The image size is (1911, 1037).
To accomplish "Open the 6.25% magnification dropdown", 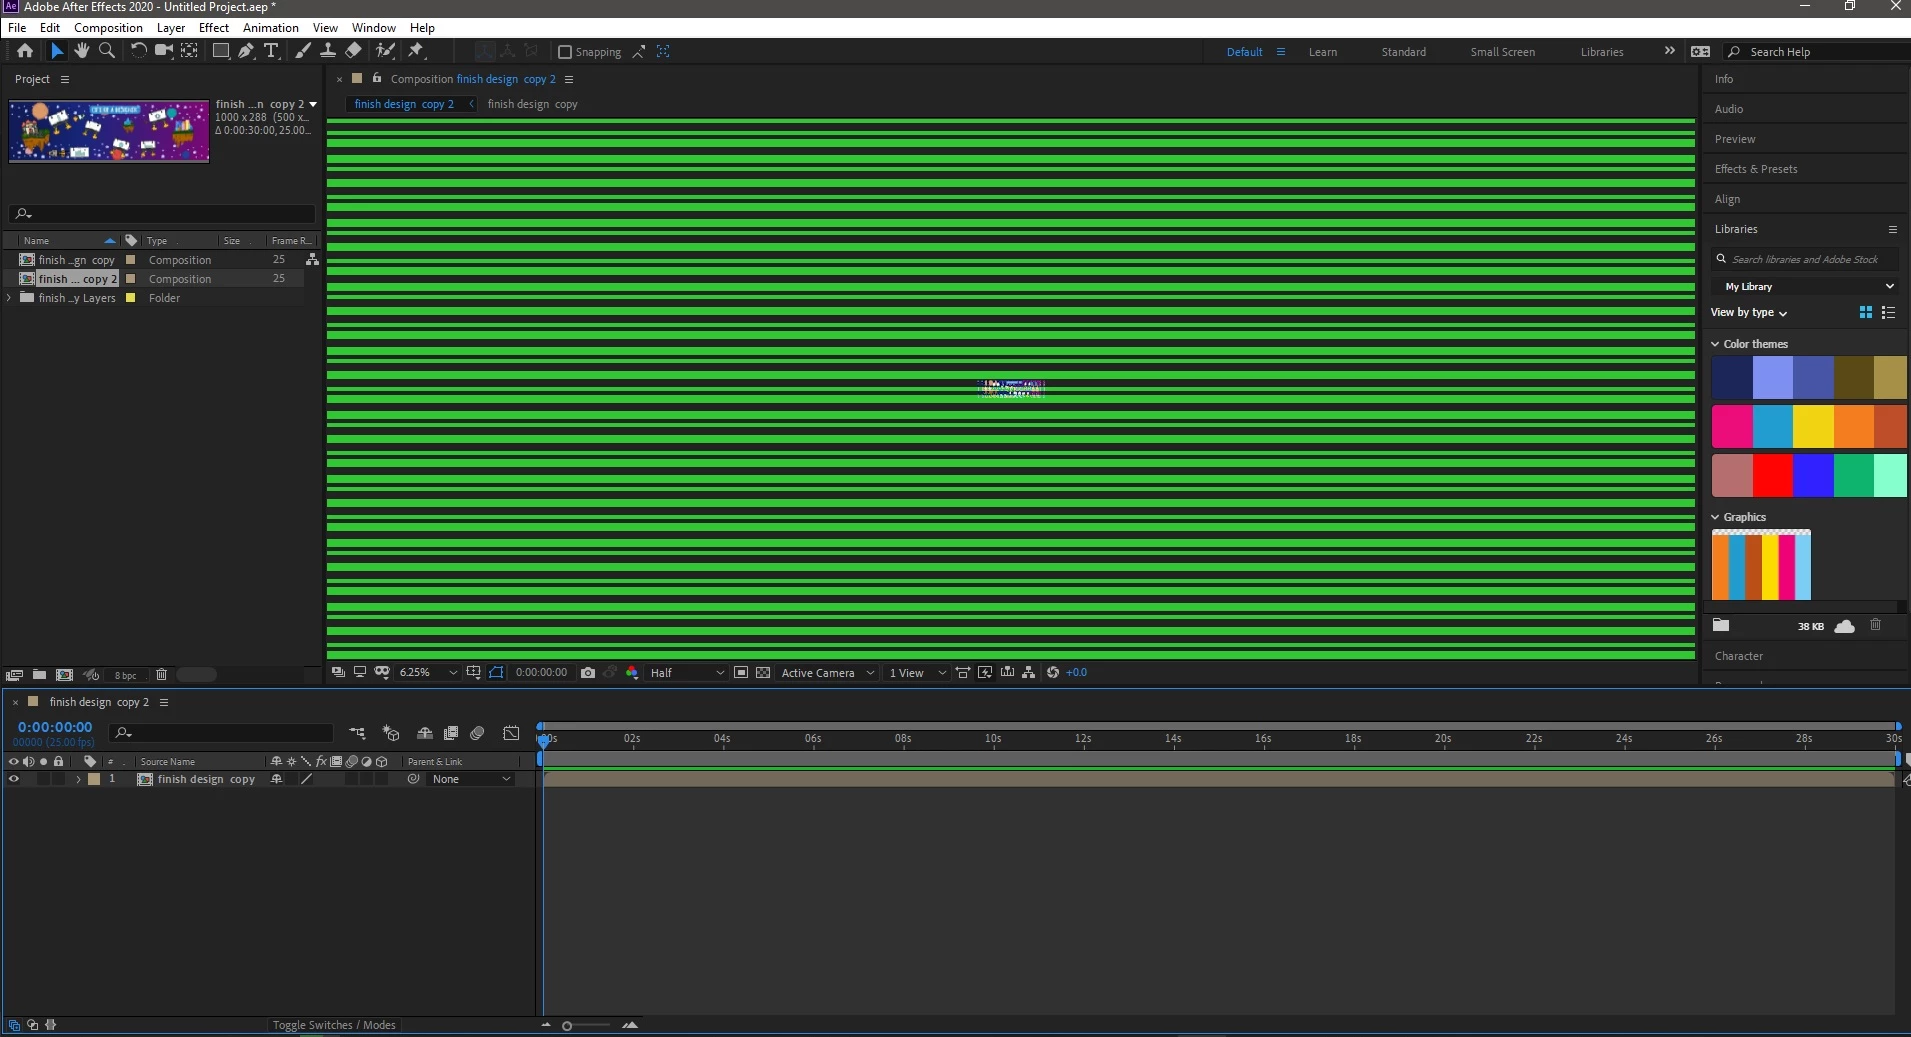I will pos(428,673).
